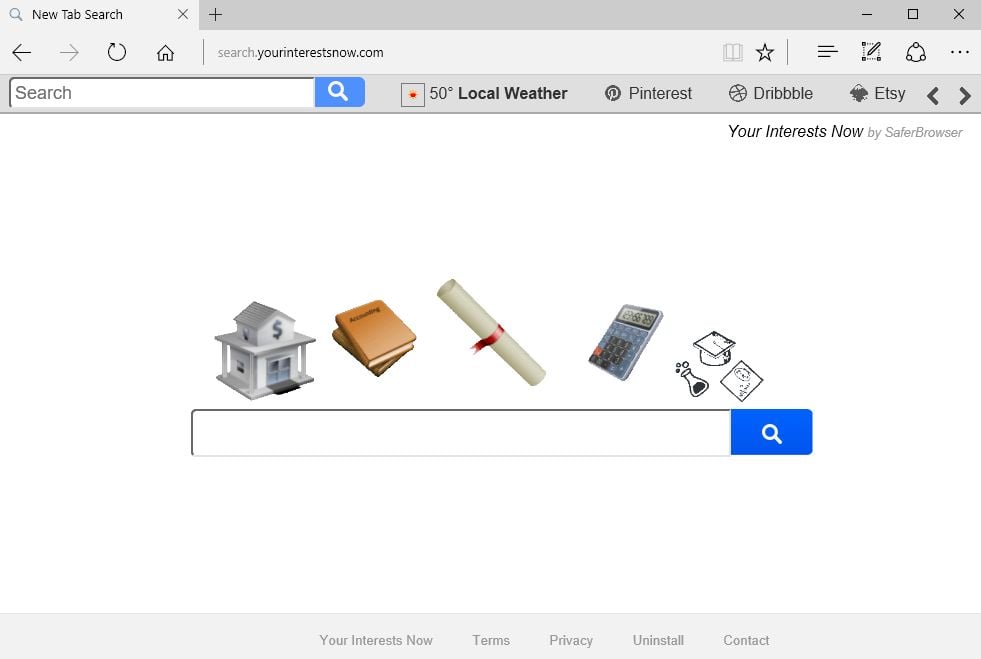Screen dimensions: 981x659
Task: Refresh the current page
Action: (116, 52)
